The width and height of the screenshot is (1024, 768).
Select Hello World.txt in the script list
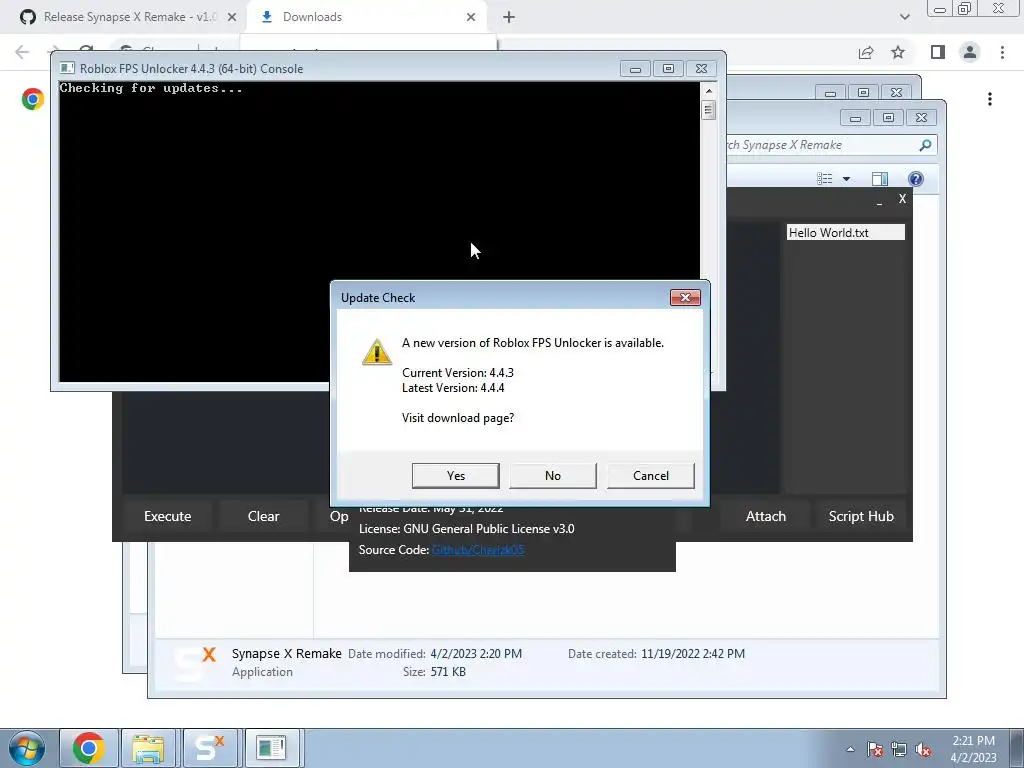point(845,232)
